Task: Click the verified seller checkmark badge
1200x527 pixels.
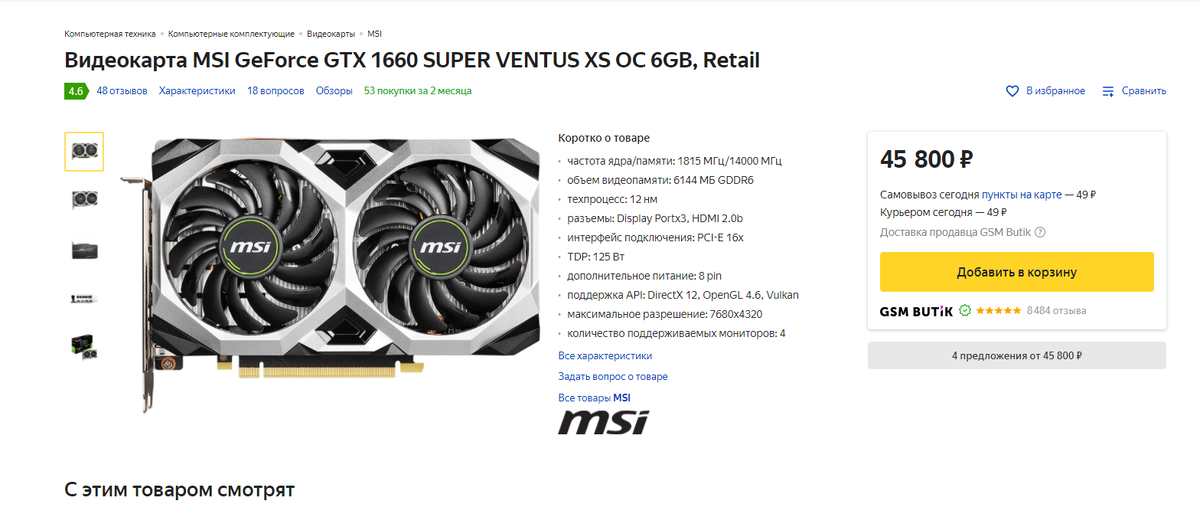Action: point(965,311)
